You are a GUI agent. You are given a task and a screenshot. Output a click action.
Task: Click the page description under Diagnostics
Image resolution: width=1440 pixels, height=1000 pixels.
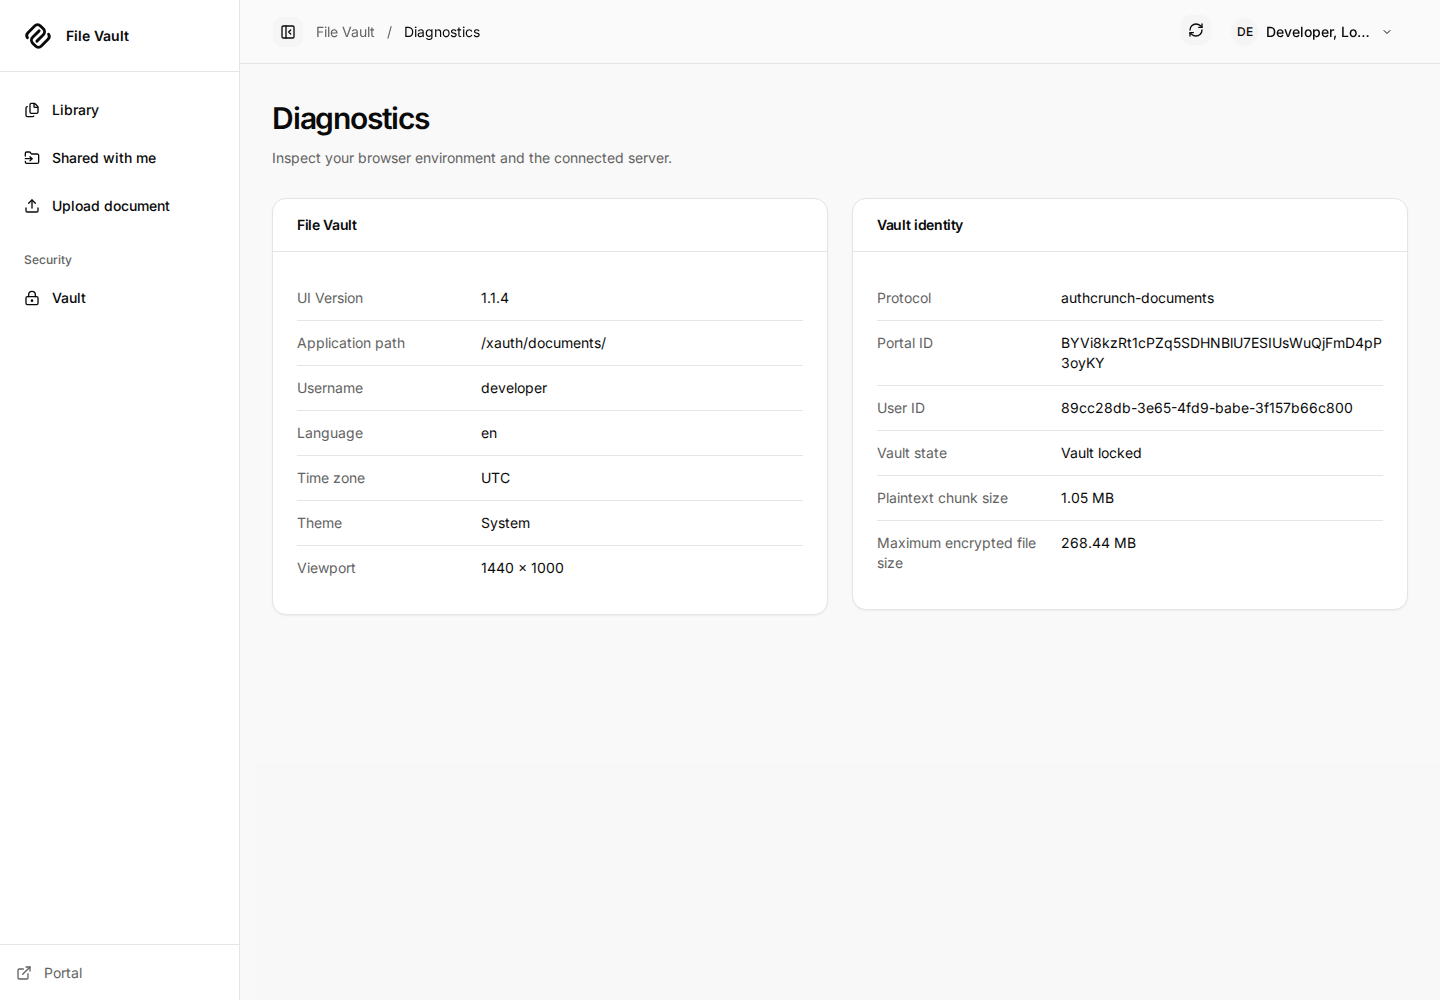[472, 158]
